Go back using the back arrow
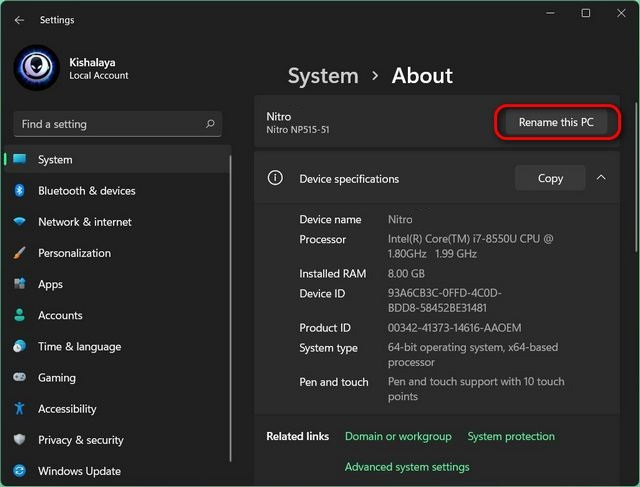 tap(19, 20)
